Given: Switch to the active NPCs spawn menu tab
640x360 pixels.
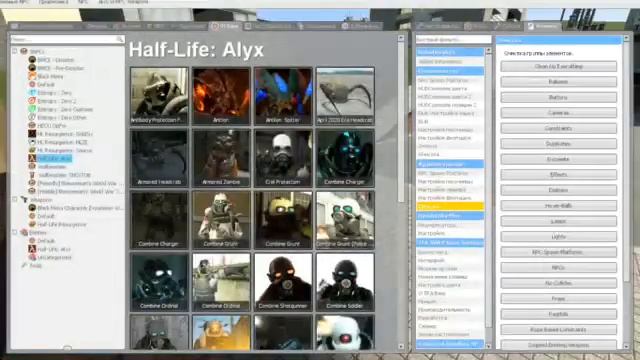Looking at the screenshot, I should coord(225,26).
